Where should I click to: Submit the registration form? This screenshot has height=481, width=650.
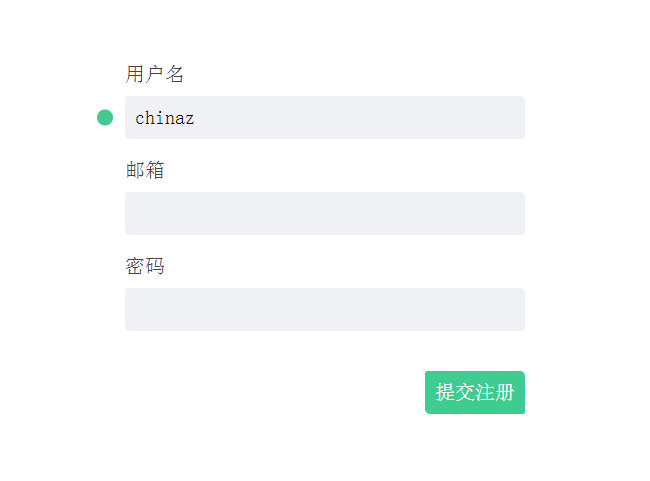click(x=474, y=392)
